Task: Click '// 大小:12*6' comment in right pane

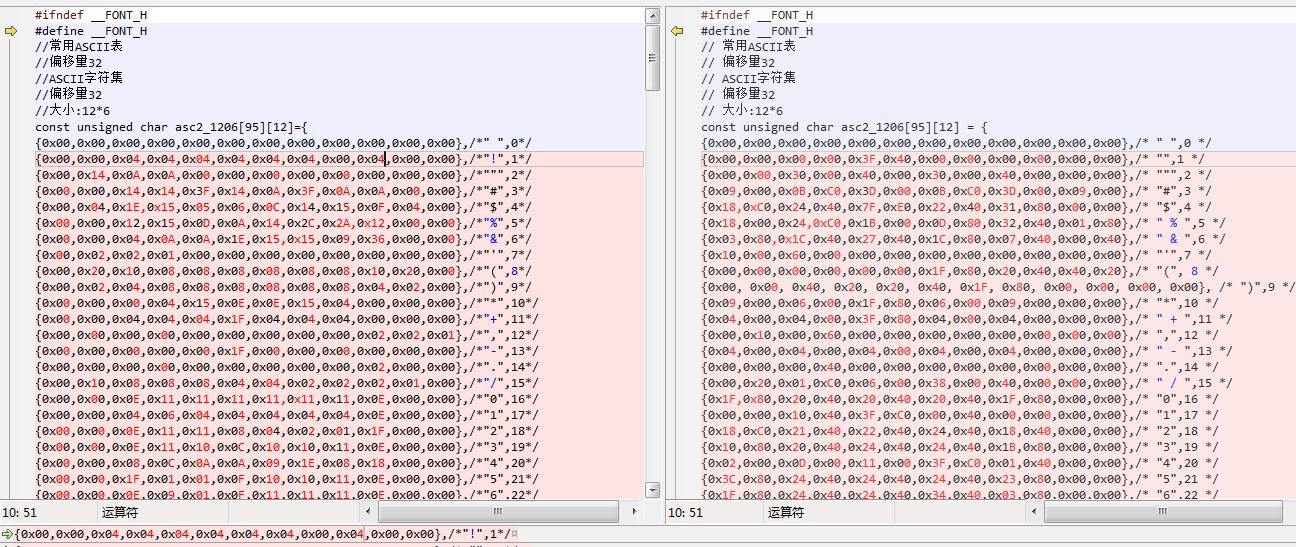Action: pos(742,111)
